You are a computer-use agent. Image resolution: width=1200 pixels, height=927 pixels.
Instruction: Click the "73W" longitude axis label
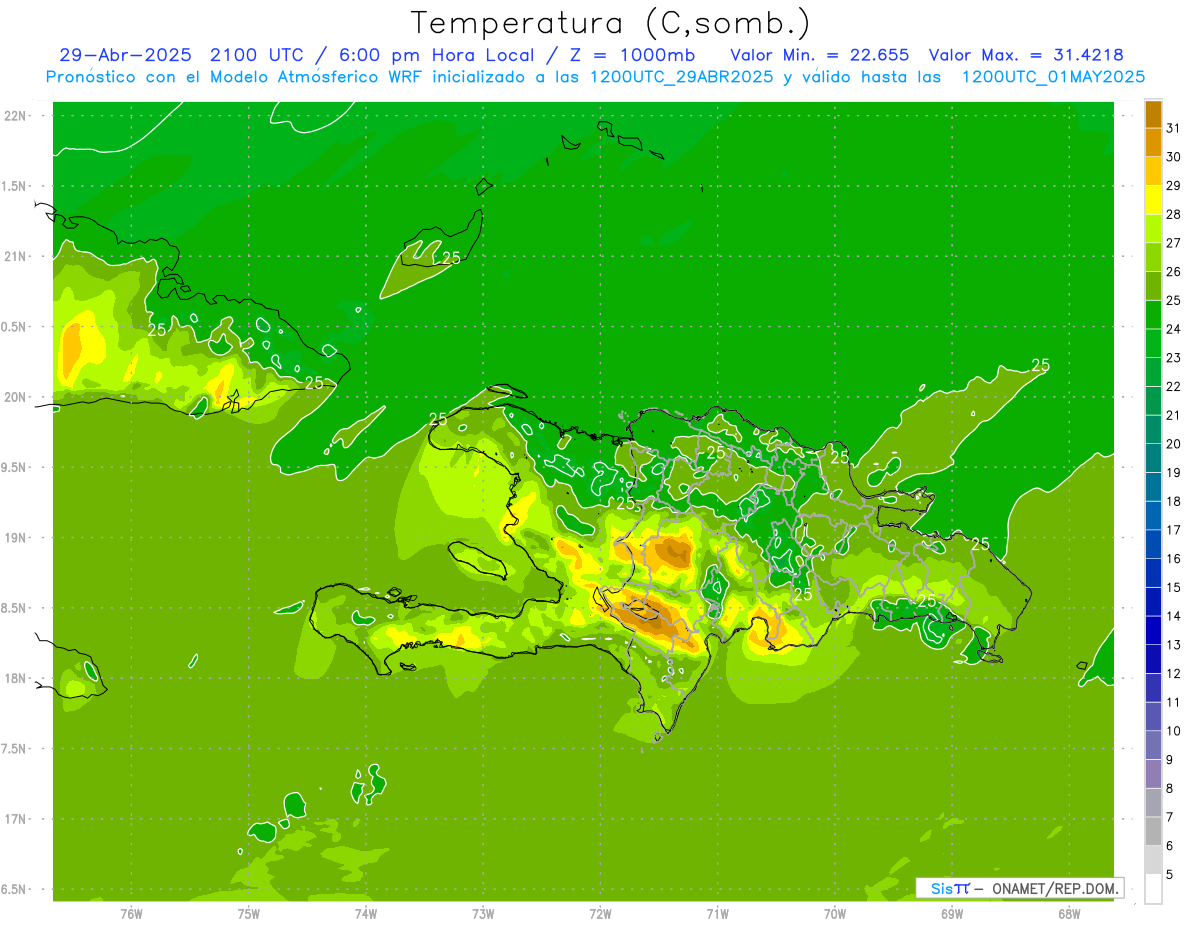tap(483, 914)
